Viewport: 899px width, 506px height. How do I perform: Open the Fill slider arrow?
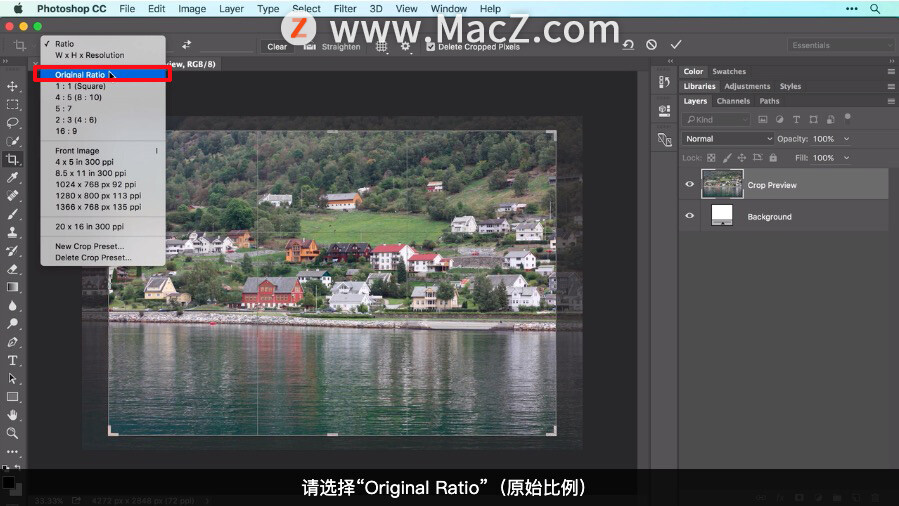click(x=846, y=158)
